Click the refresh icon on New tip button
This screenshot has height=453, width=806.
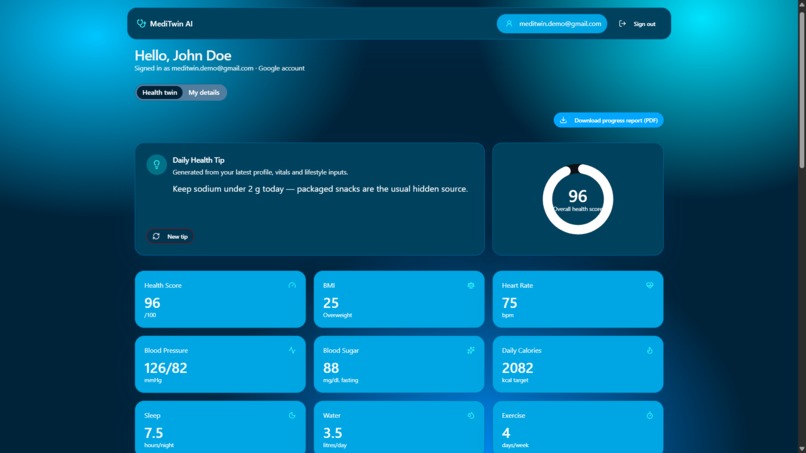coord(156,237)
